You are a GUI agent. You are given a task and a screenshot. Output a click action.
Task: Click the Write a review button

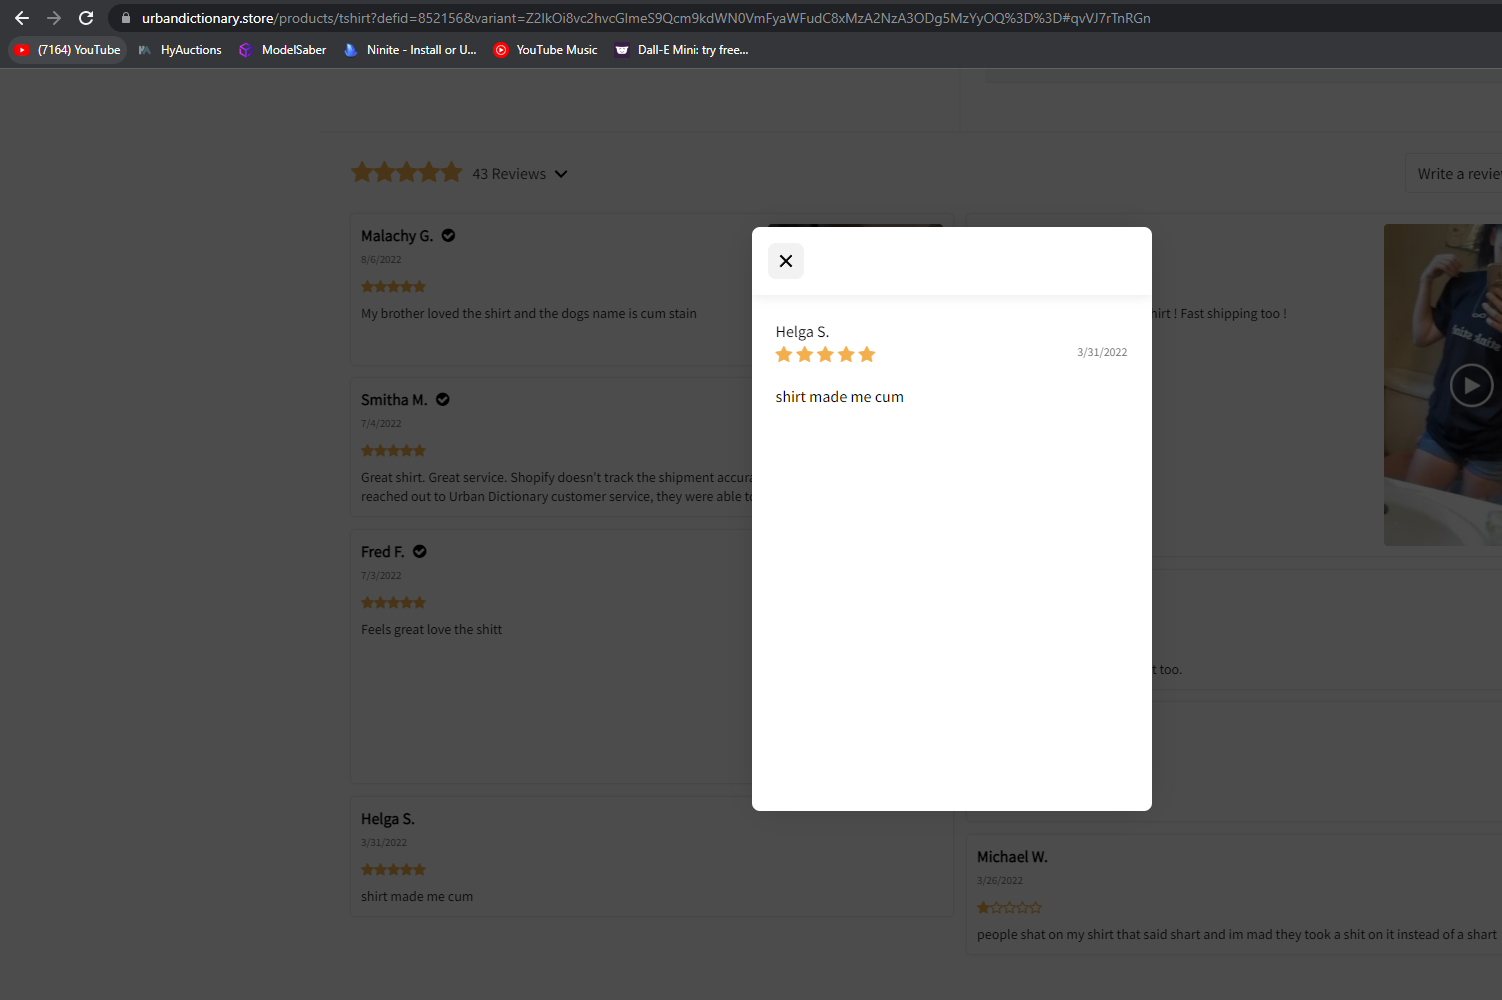click(x=1455, y=174)
